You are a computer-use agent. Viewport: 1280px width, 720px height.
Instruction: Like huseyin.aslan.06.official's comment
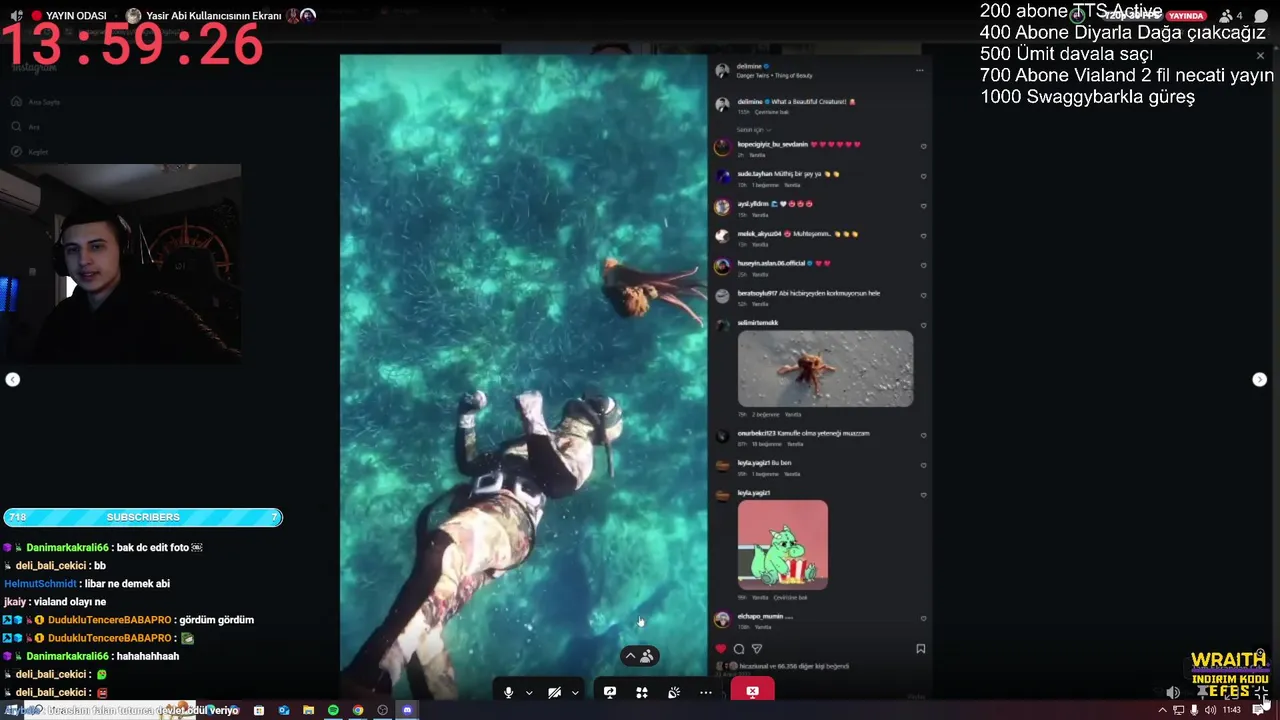point(923,266)
